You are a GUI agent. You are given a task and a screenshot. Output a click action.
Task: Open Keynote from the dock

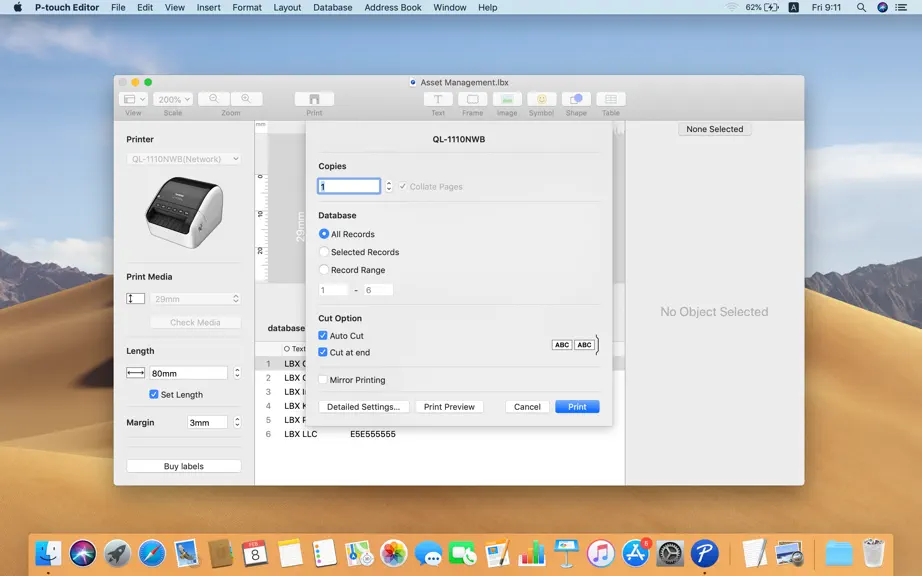[x=566, y=553]
